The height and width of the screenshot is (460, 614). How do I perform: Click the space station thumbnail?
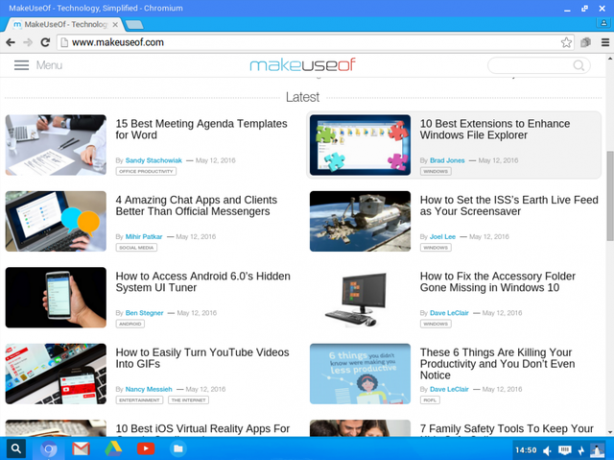click(360, 221)
